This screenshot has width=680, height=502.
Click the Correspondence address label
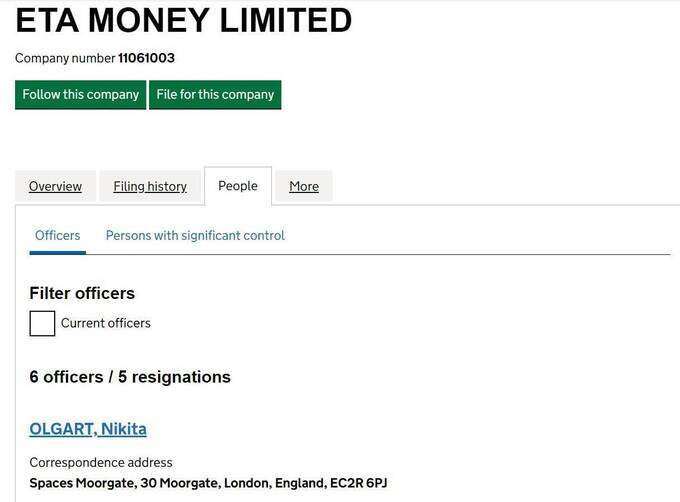pyautogui.click(x=101, y=463)
